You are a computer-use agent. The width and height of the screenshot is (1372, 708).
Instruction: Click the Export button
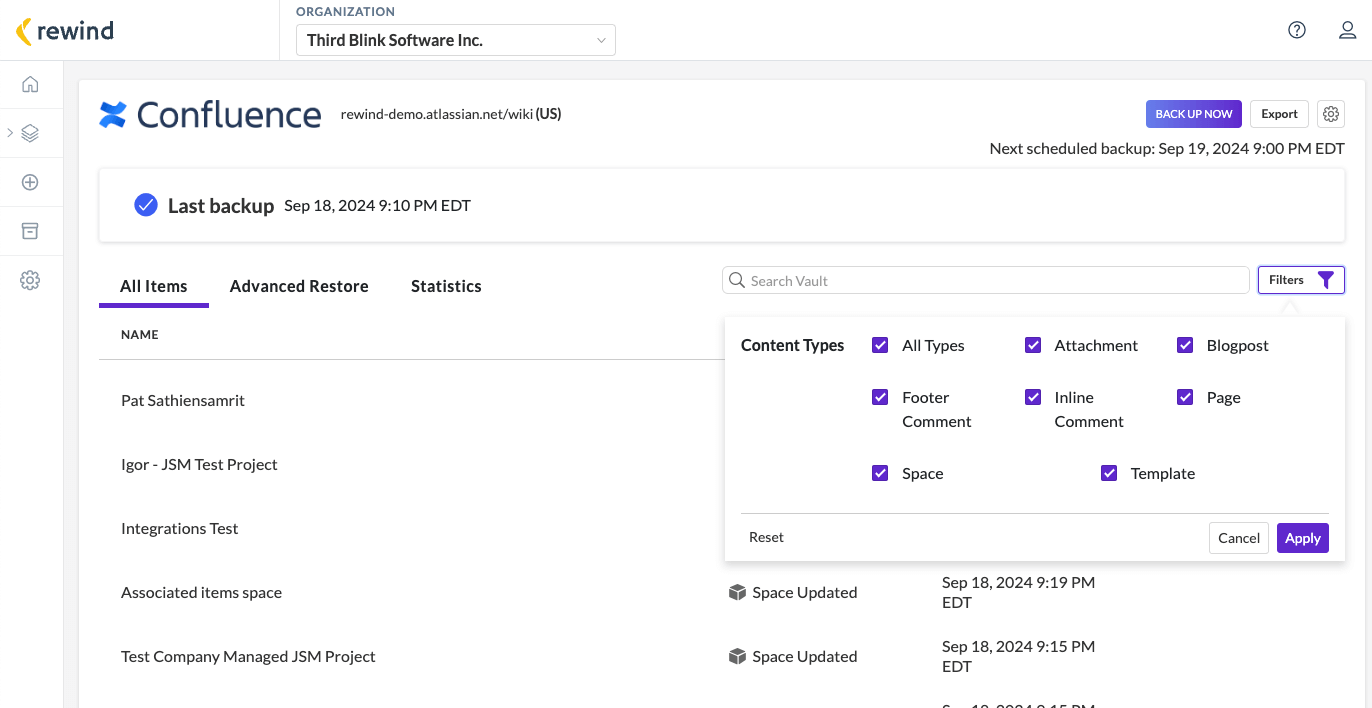[1279, 114]
